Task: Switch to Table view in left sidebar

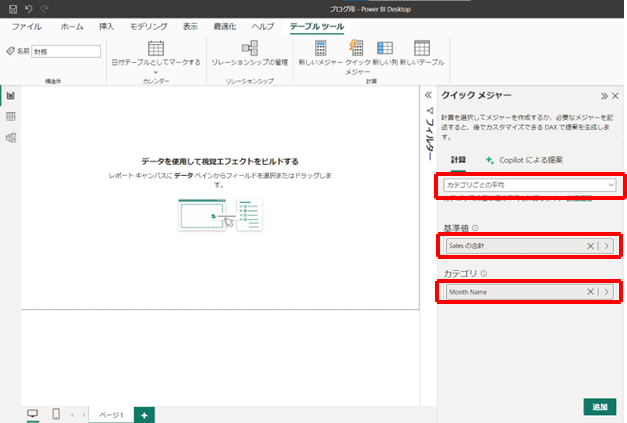Action: 10,117
